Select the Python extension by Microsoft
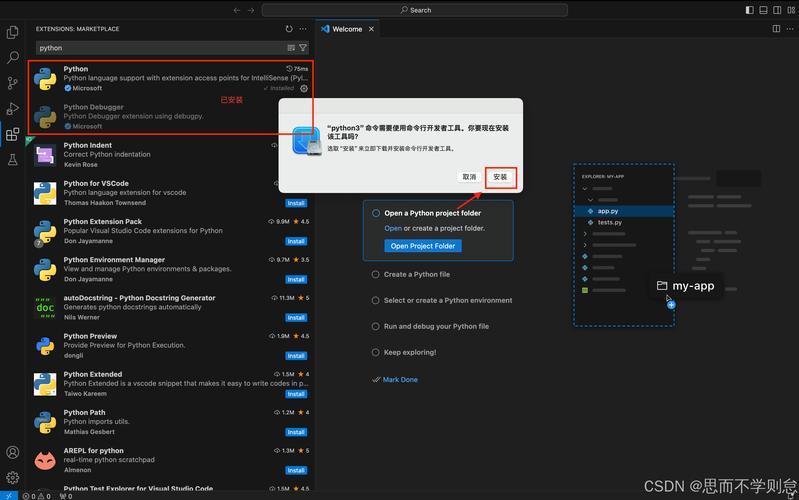Viewport: 799px width, 500px height. (171, 78)
